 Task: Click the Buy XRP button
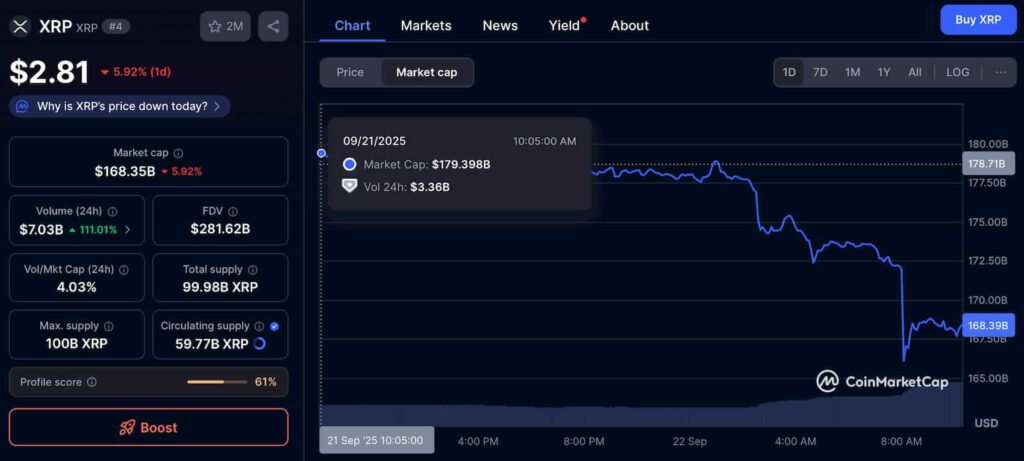(977, 19)
